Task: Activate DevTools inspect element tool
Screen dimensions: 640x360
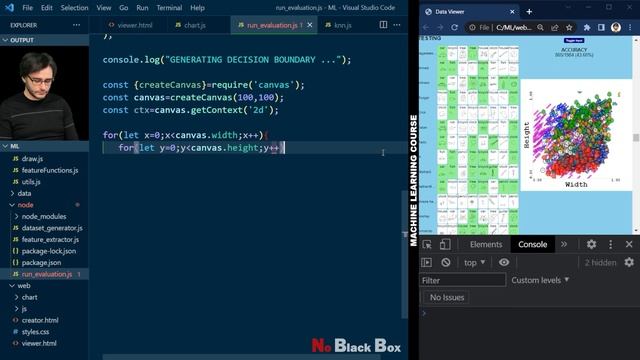Action: point(427,244)
